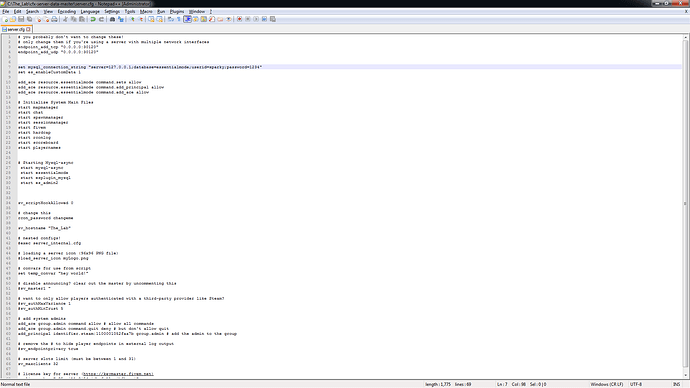Toggle the INS insert mode indicator

click(x=676, y=384)
